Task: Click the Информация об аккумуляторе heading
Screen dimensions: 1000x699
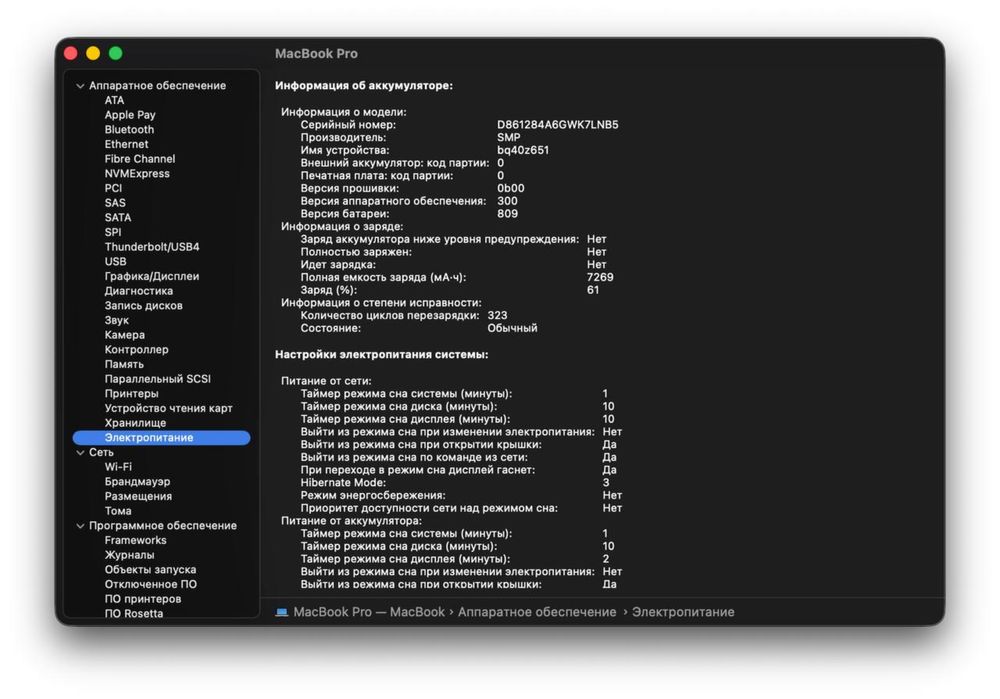Action: pyautogui.click(x=364, y=85)
